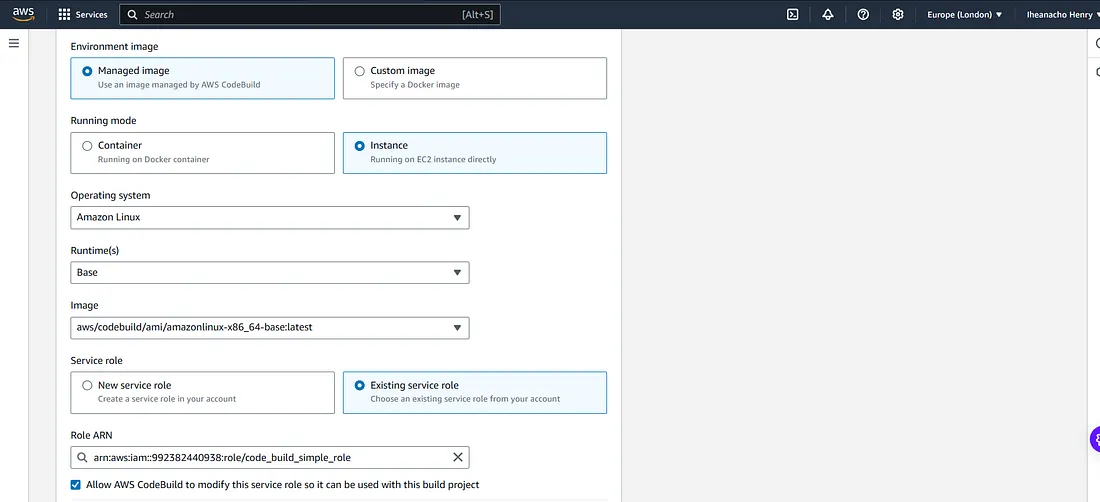This screenshot has width=1100, height=502.
Task: Focus the top Search bar
Action: [x=310, y=14]
